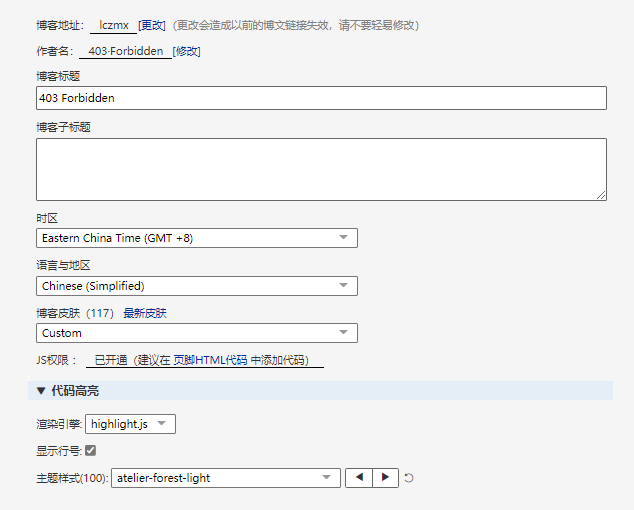This screenshot has width=634, height=510.
Task: Click the previous theme arrow button
Action: [x=359, y=478]
